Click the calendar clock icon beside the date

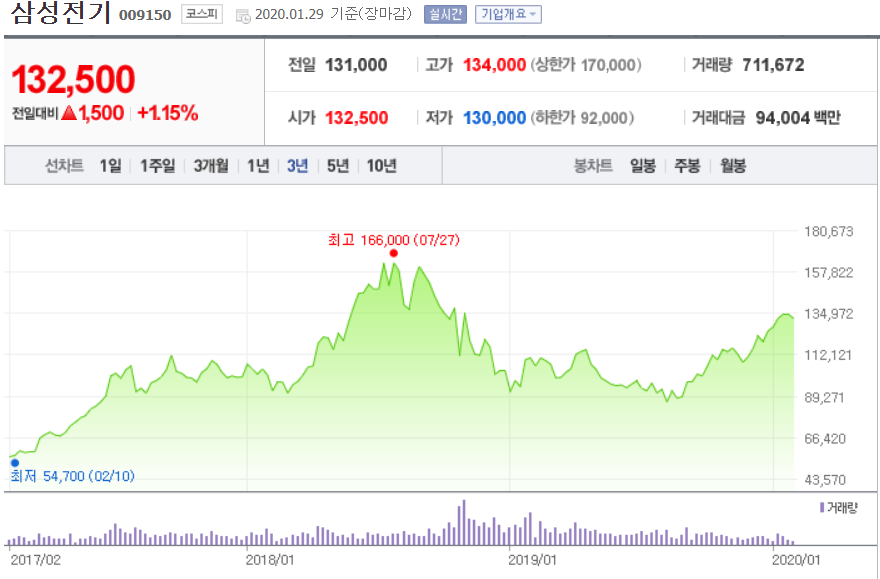pos(244,16)
